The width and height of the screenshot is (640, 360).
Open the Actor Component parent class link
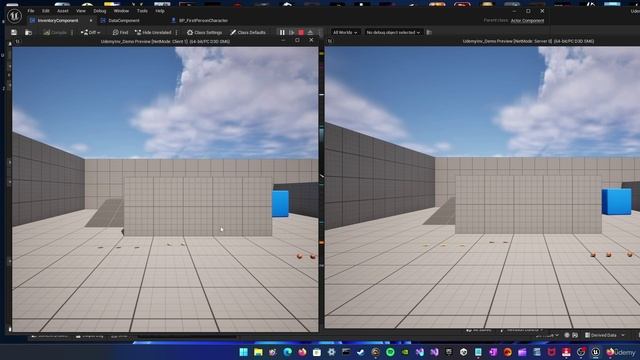[527, 20]
